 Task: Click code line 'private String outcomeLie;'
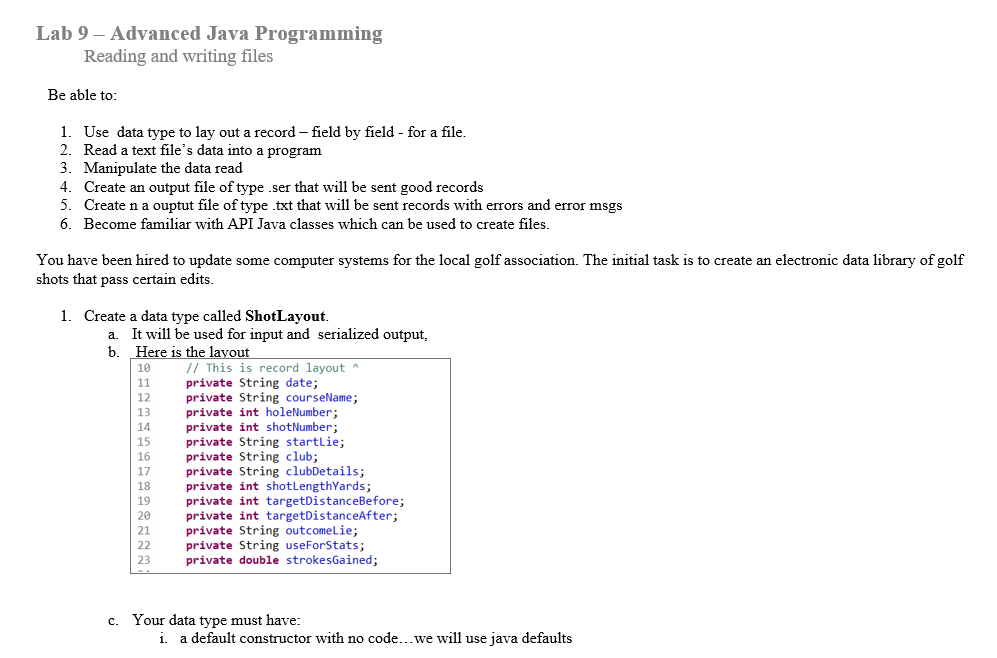pos(272,530)
